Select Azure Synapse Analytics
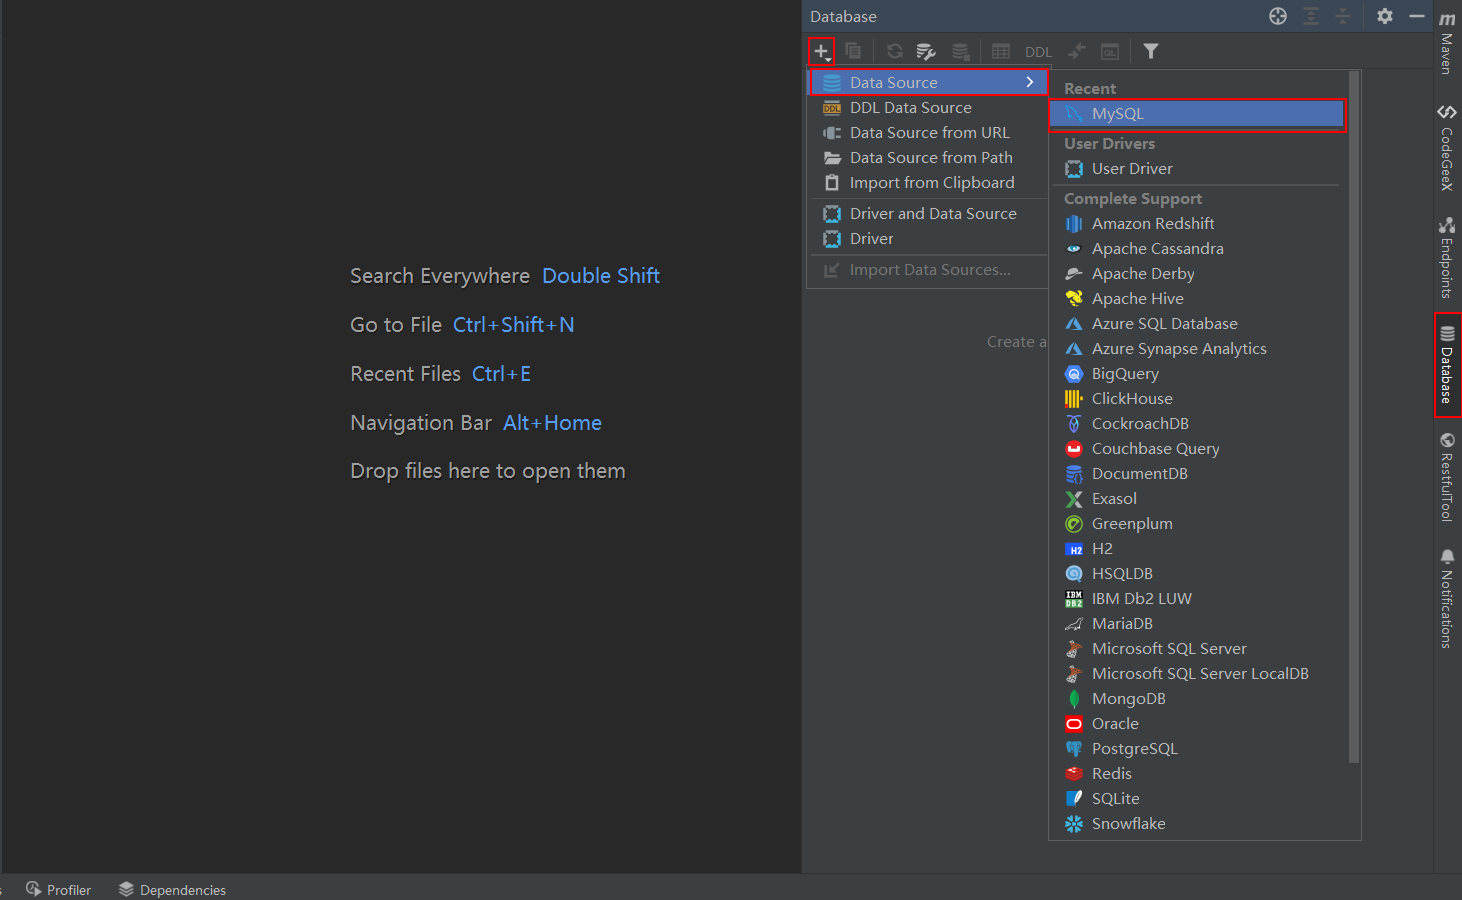The width and height of the screenshot is (1462, 900). [x=1197, y=349]
